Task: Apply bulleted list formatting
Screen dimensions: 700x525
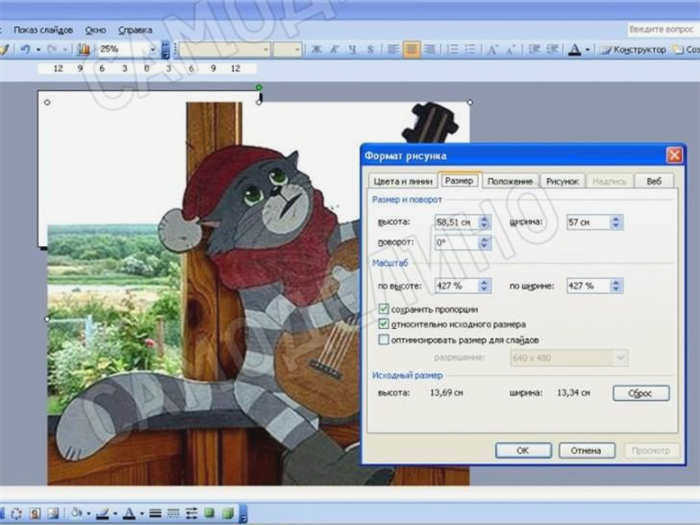Action: (x=470, y=49)
